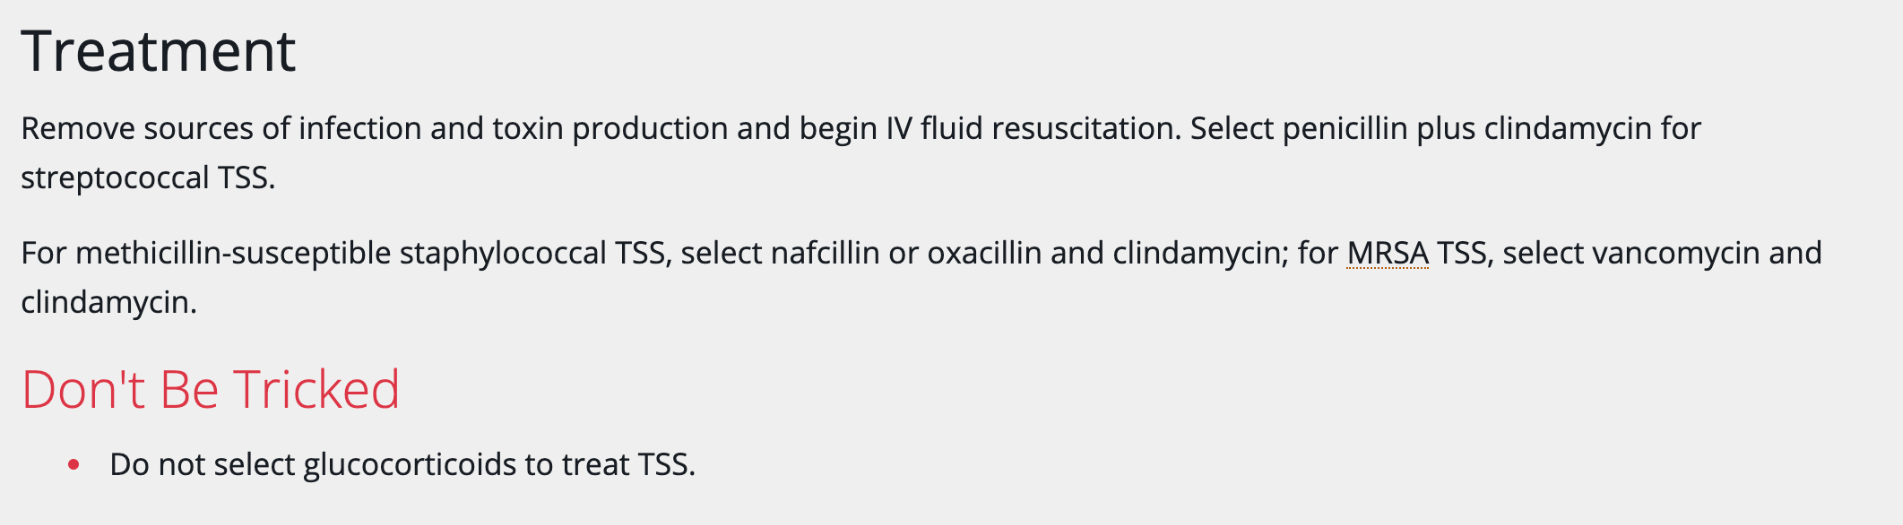The width and height of the screenshot is (1903, 525).
Task: Click the Treatment heading
Action: (158, 51)
